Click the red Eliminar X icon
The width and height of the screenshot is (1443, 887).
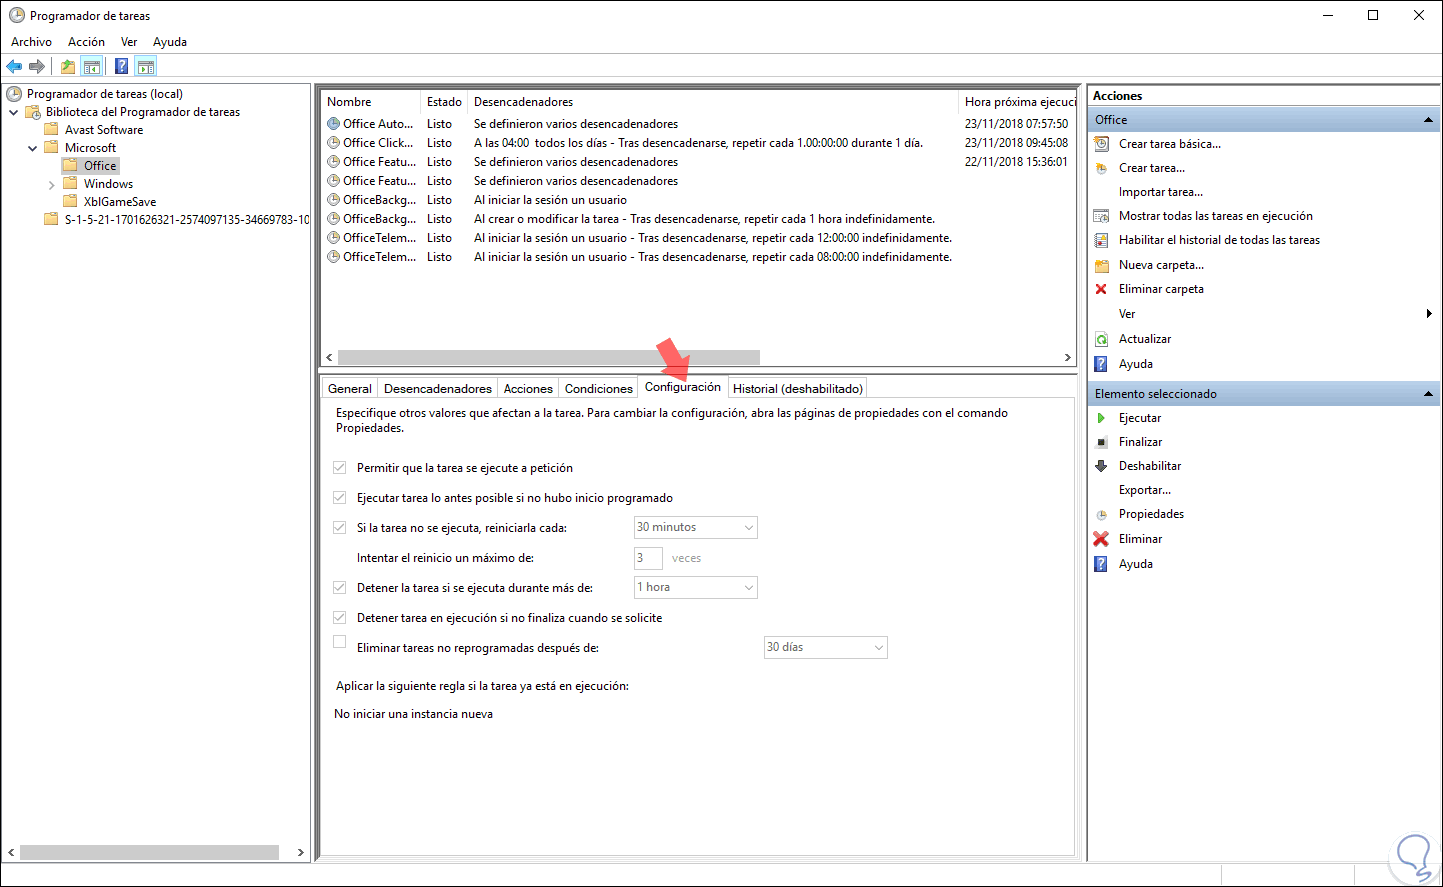[1101, 539]
